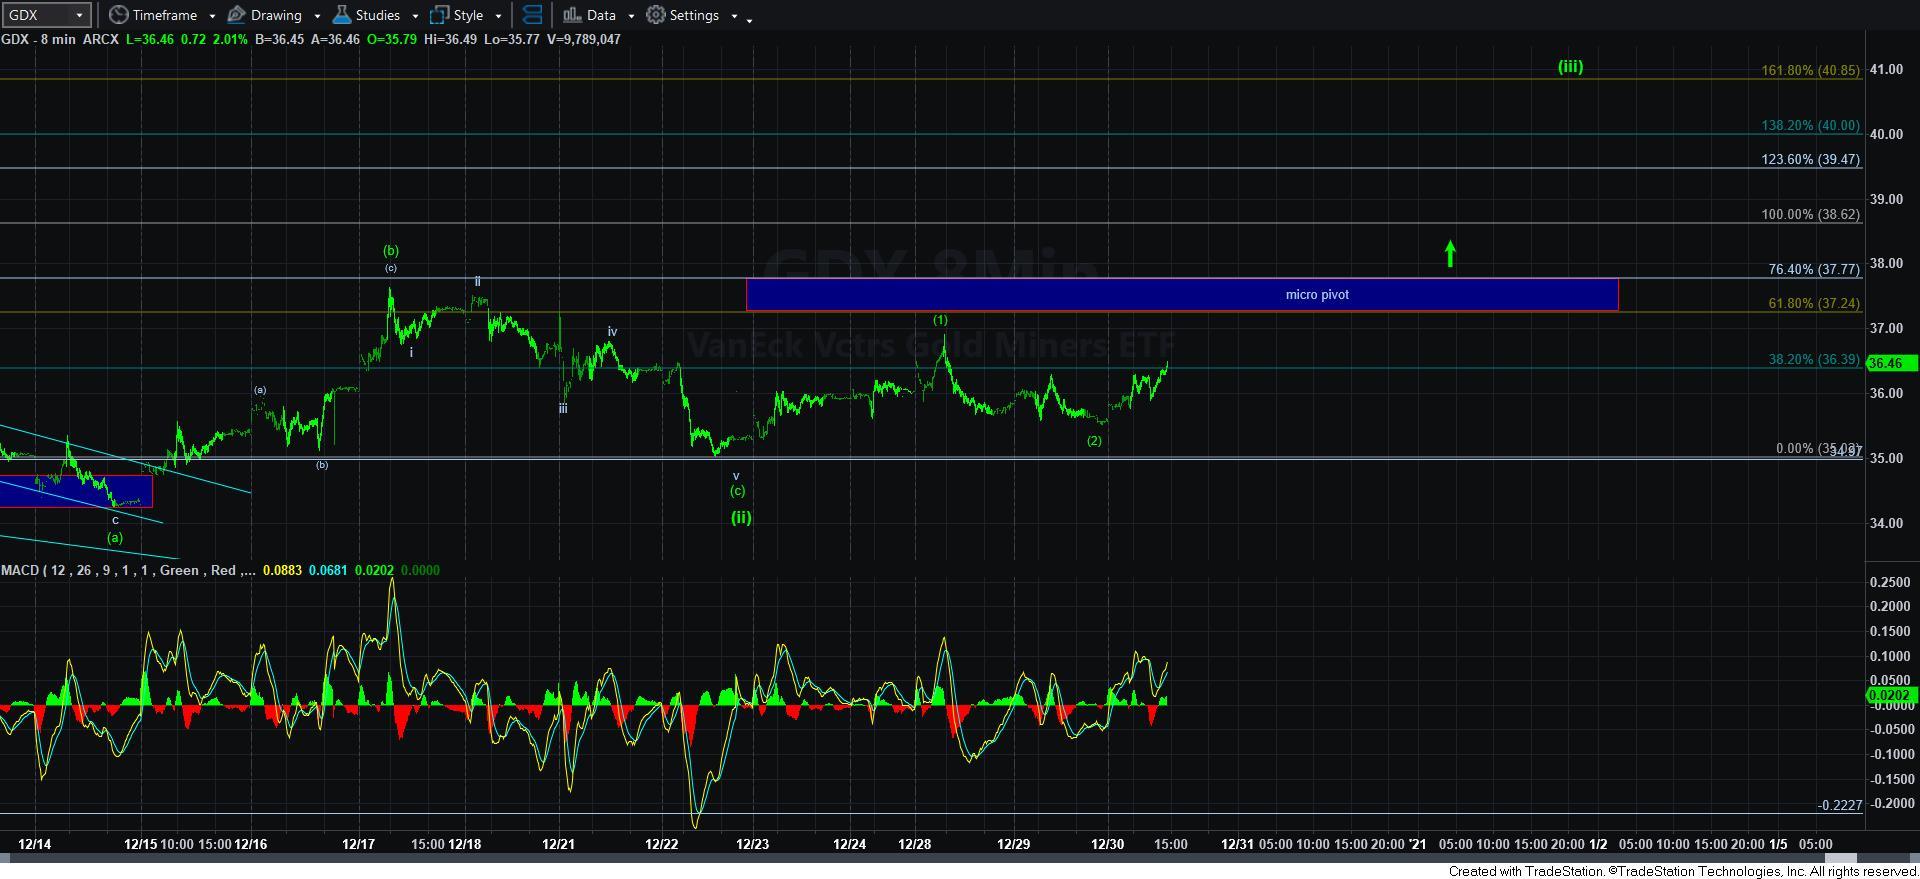
Task: Click the 34.00 price axis label
Action: (1886, 523)
